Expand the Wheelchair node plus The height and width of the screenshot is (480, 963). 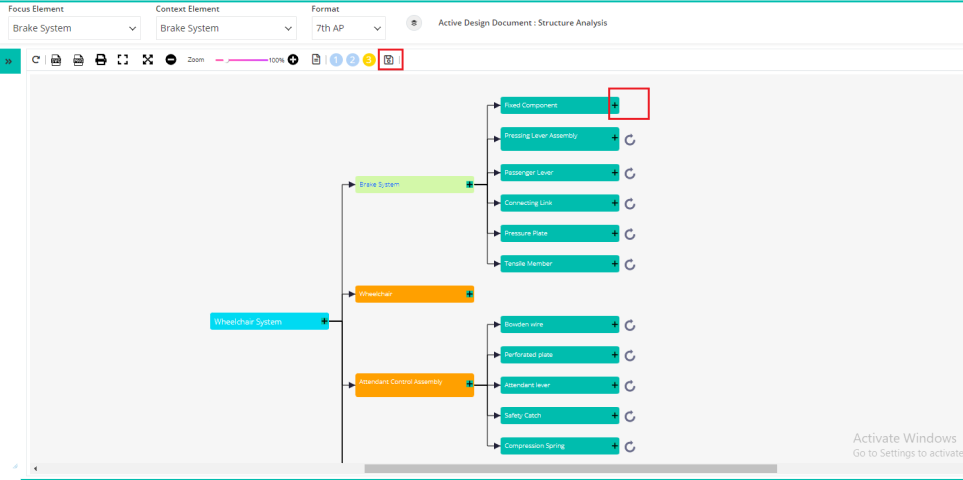pos(469,294)
